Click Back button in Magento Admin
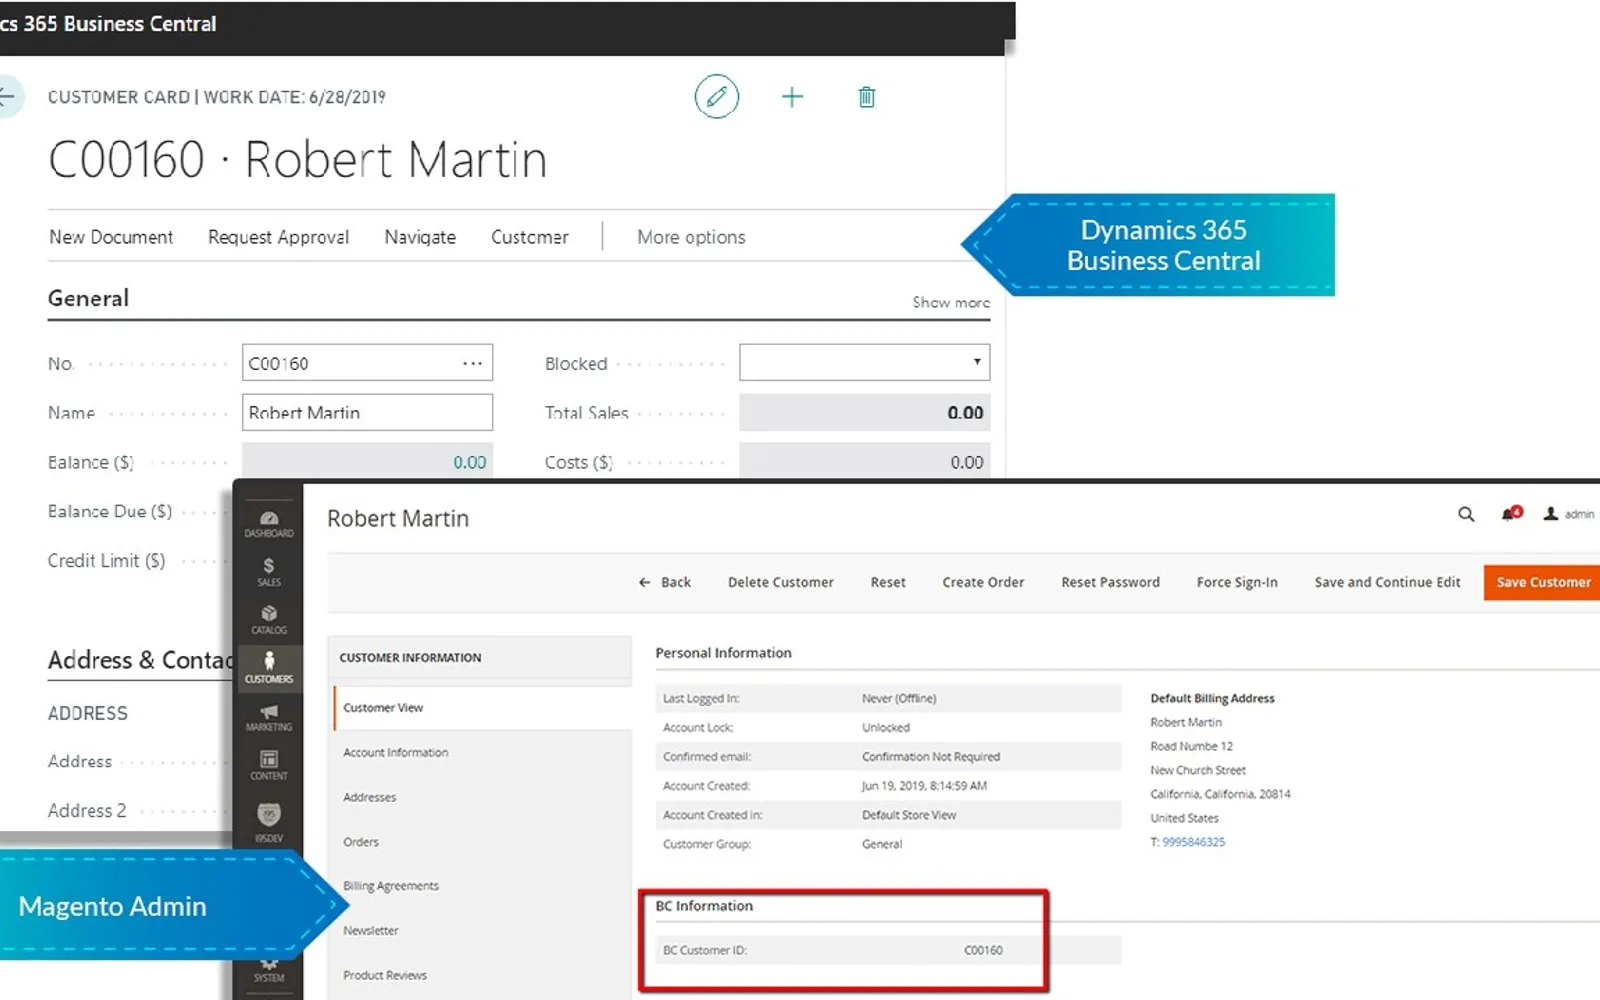The height and width of the screenshot is (1000, 1600). [x=665, y=582]
